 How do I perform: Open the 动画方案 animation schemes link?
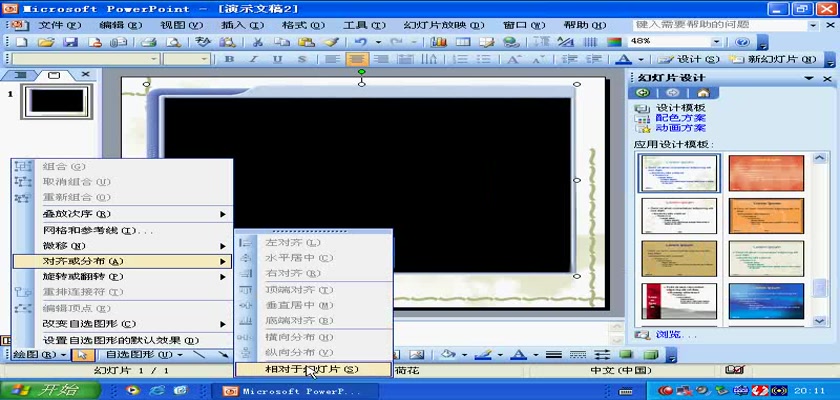tap(680, 128)
